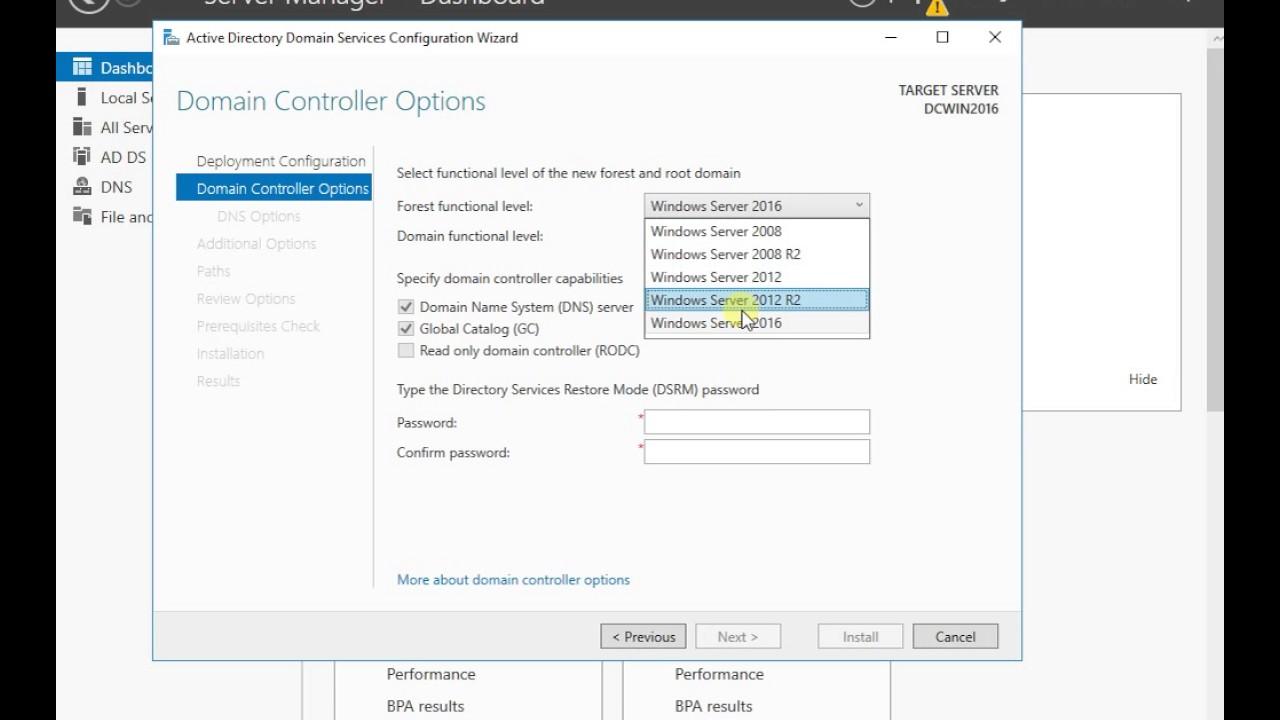Click the Local Server icon
The height and width of the screenshot is (720, 1280).
tap(82, 98)
